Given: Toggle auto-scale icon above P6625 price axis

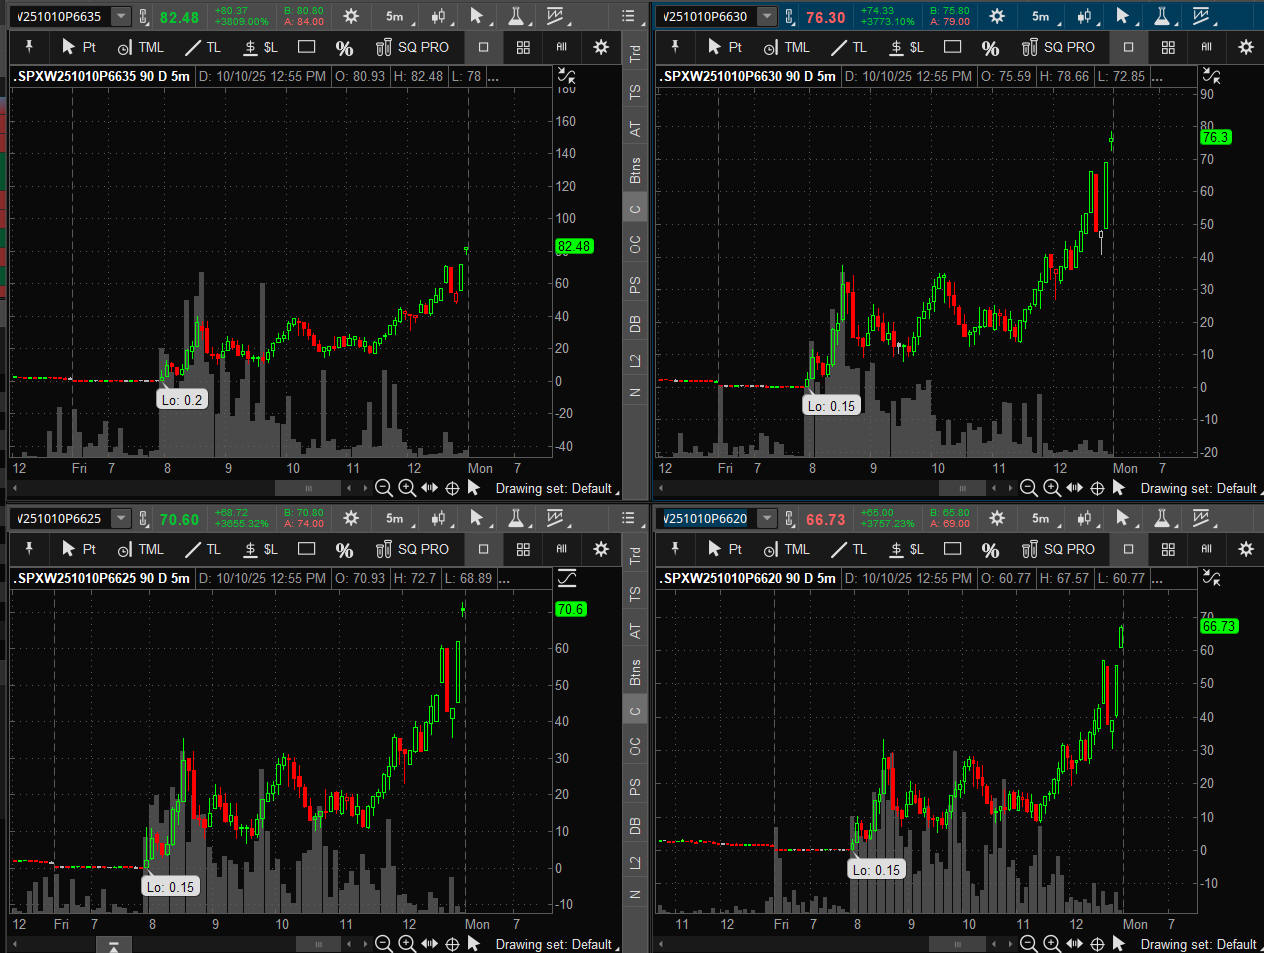Looking at the screenshot, I should pyautogui.click(x=567, y=578).
